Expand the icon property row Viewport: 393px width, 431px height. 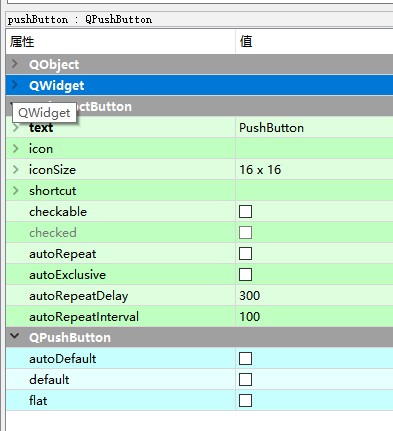(15, 148)
